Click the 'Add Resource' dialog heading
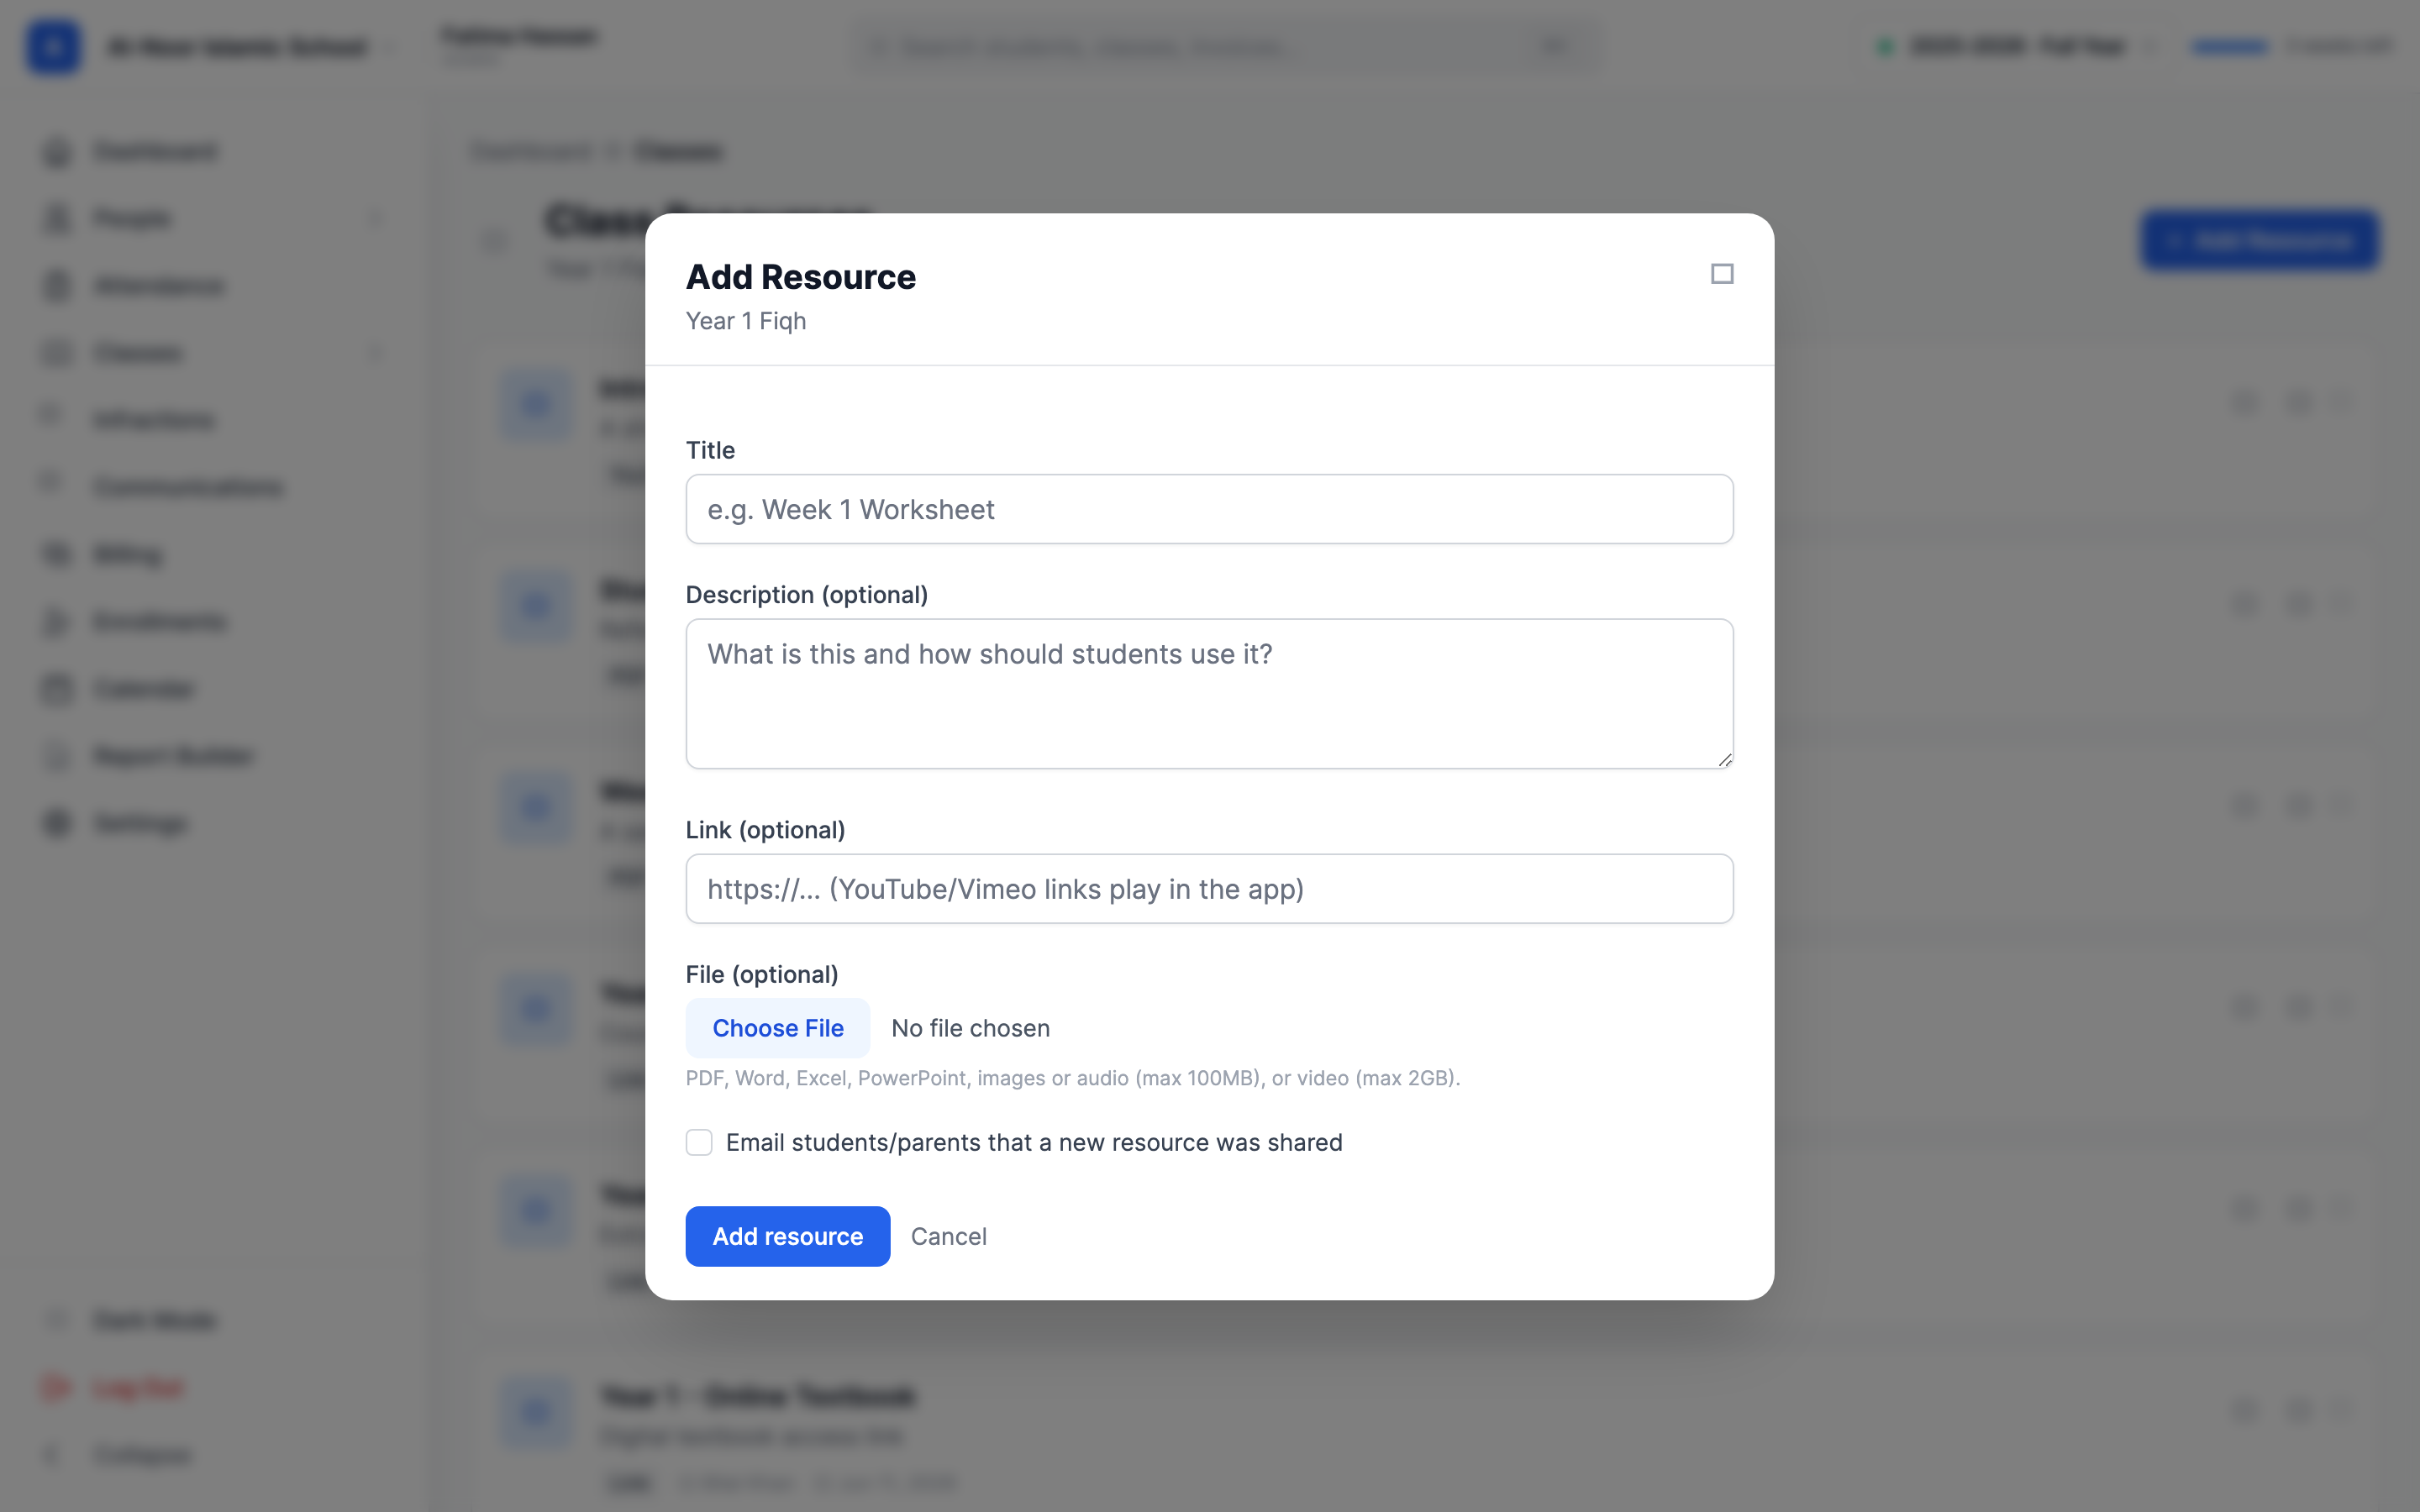The width and height of the screenshot is (2420, 1512). (800, 277)
